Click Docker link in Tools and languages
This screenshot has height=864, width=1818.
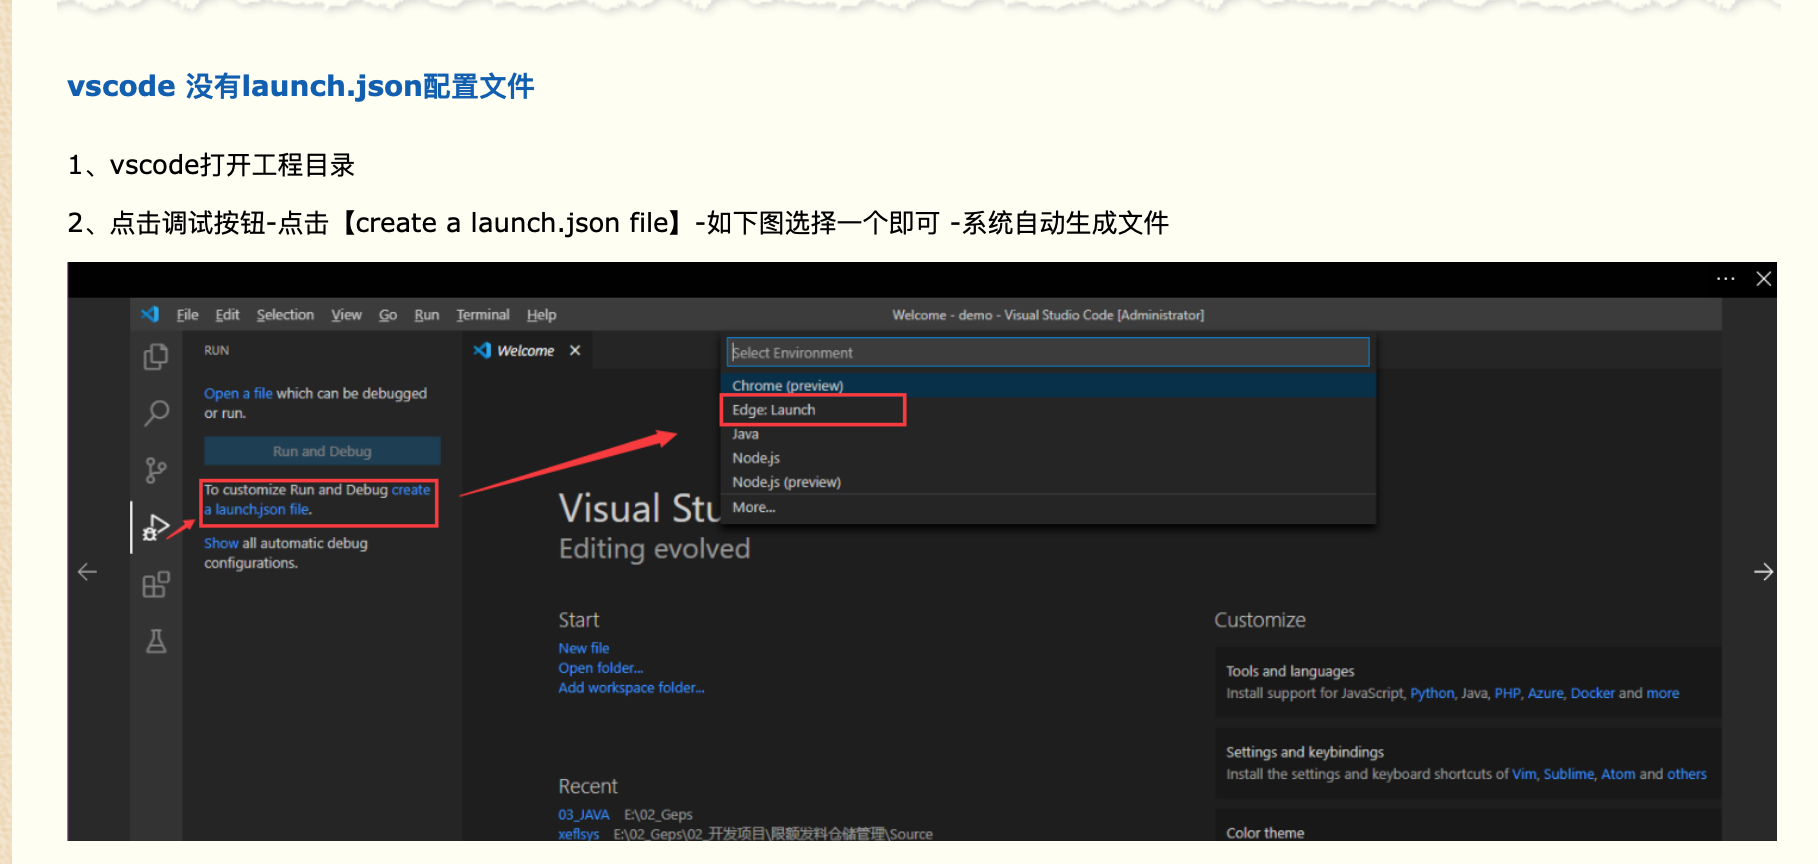click(1592, 693)
